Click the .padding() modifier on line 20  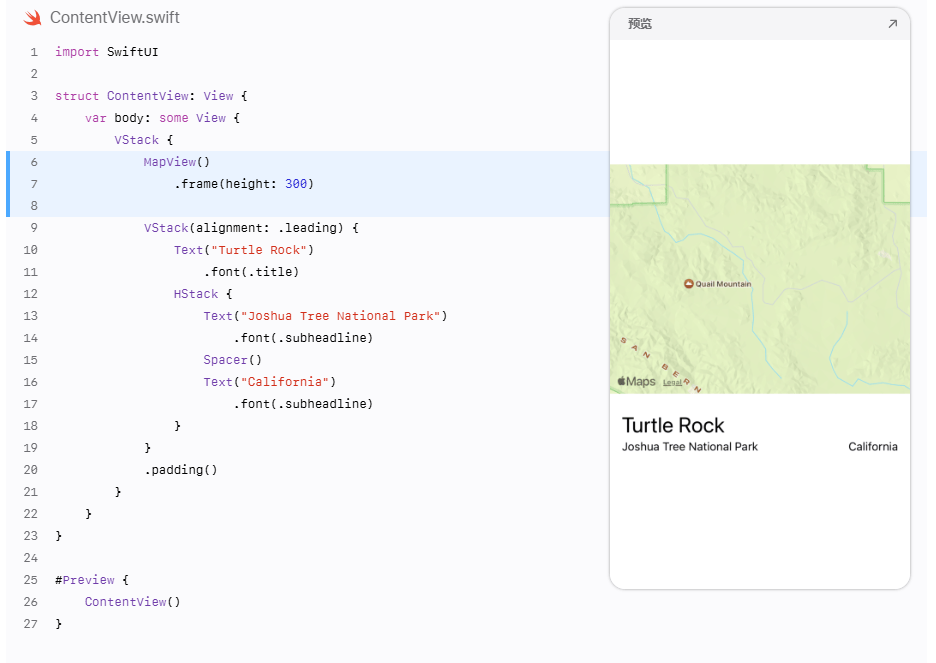click(x=181, y=470)
